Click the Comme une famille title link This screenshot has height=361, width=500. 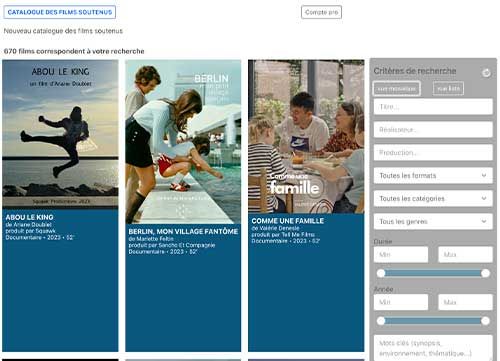pos(288,221)
